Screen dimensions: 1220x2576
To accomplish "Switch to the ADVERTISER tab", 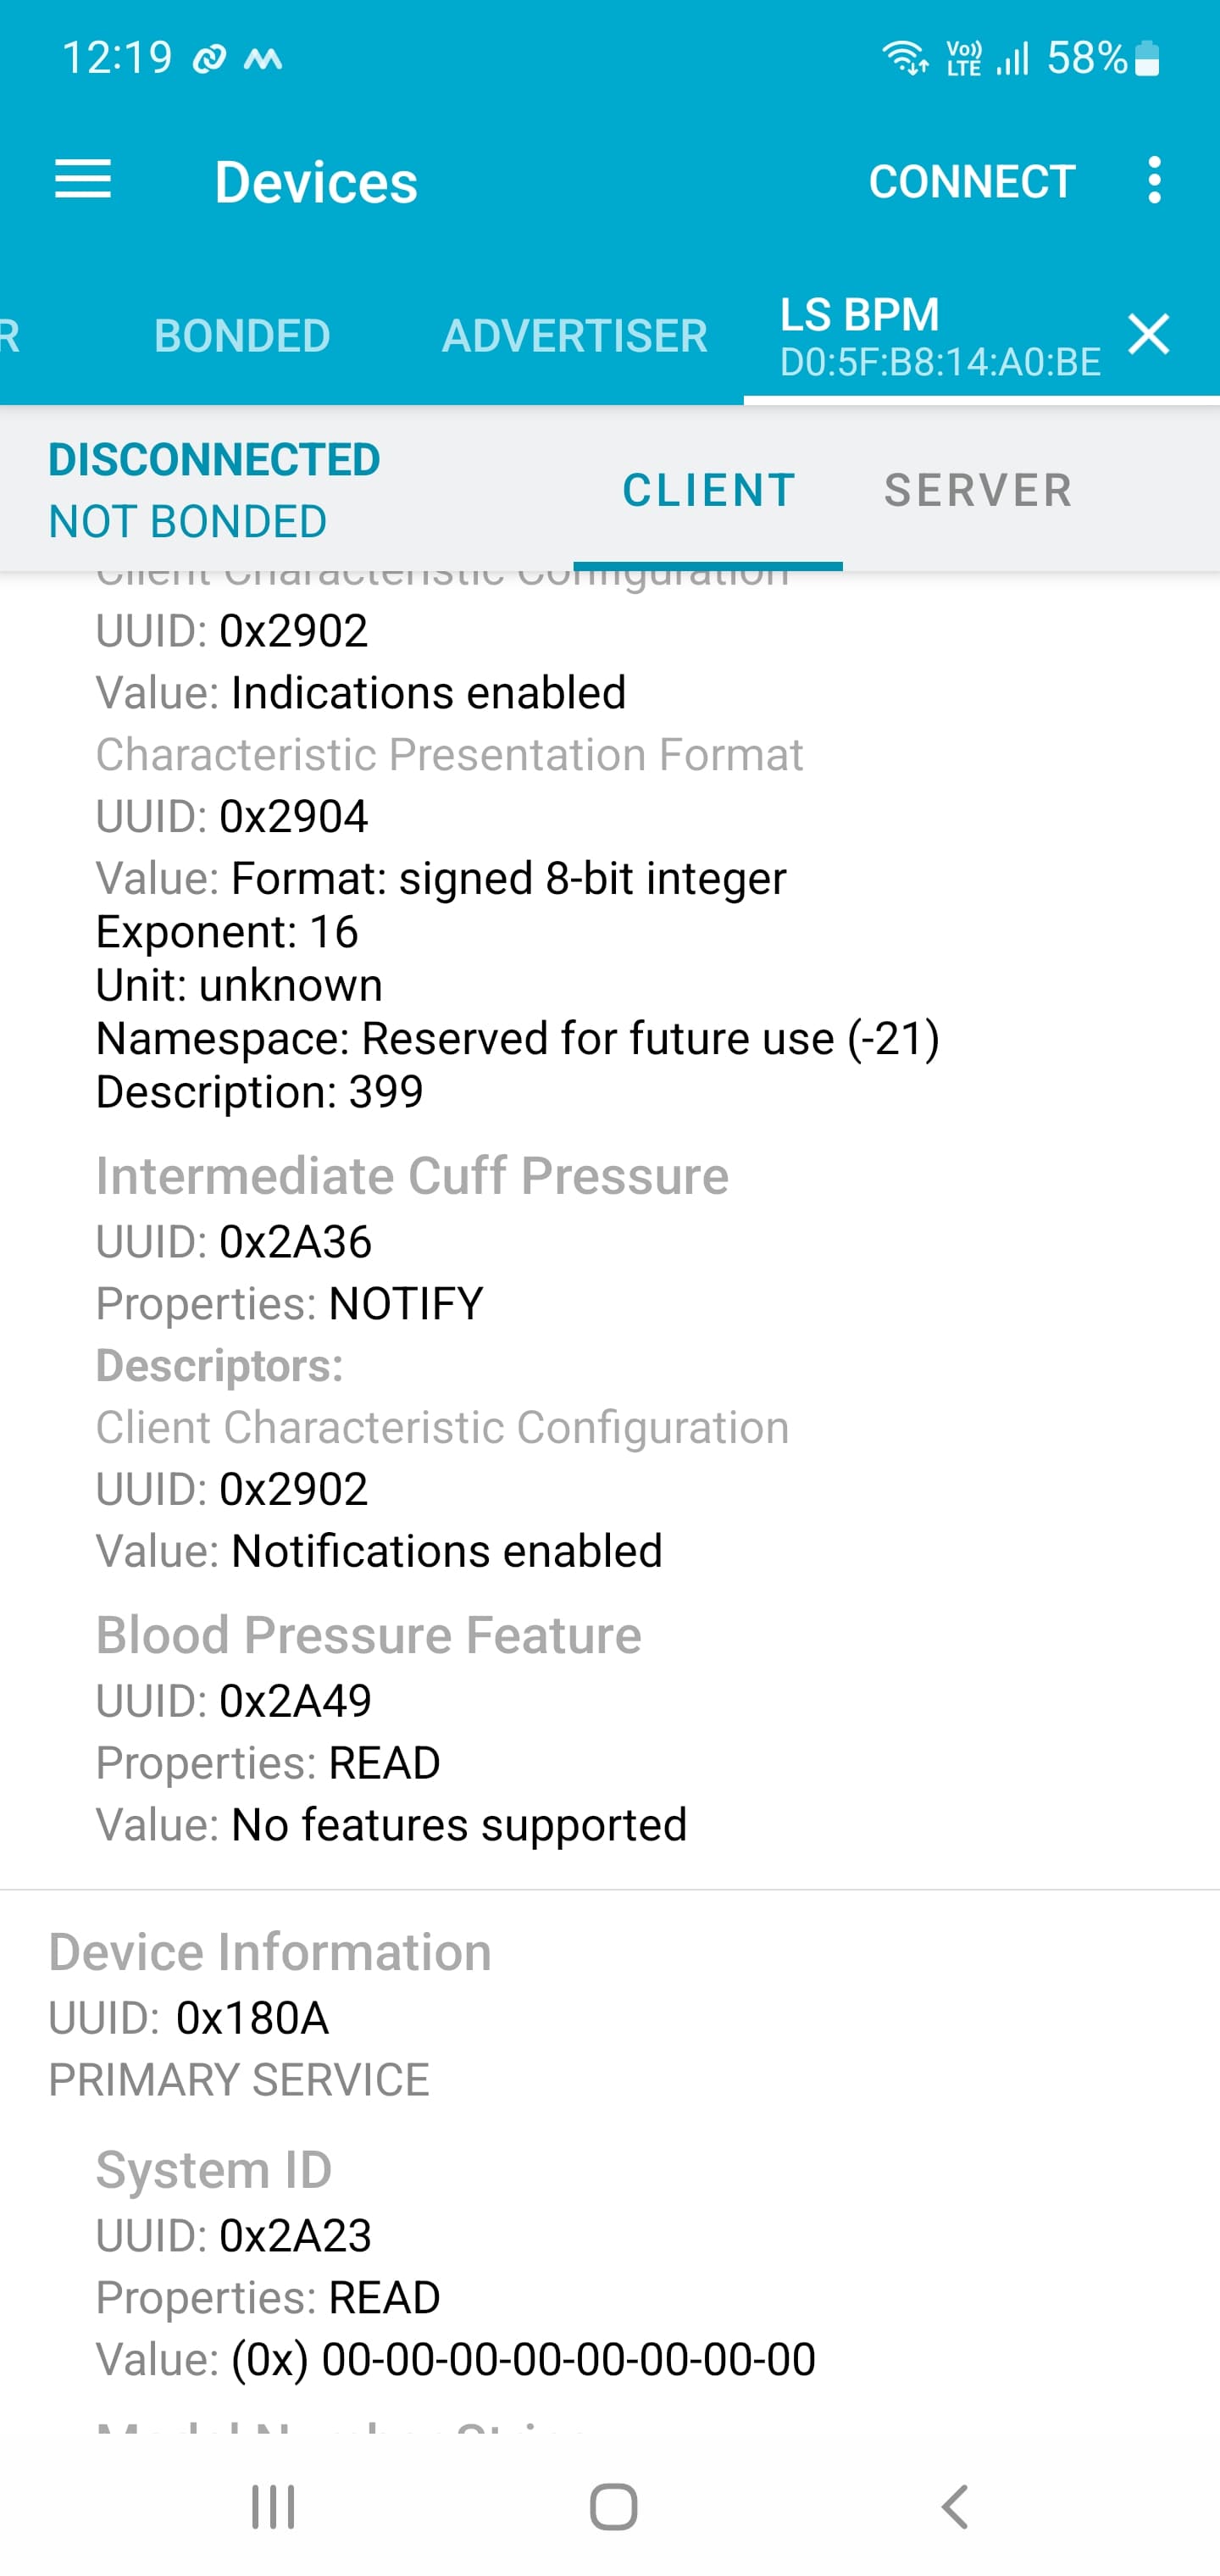I will (575, 335).
